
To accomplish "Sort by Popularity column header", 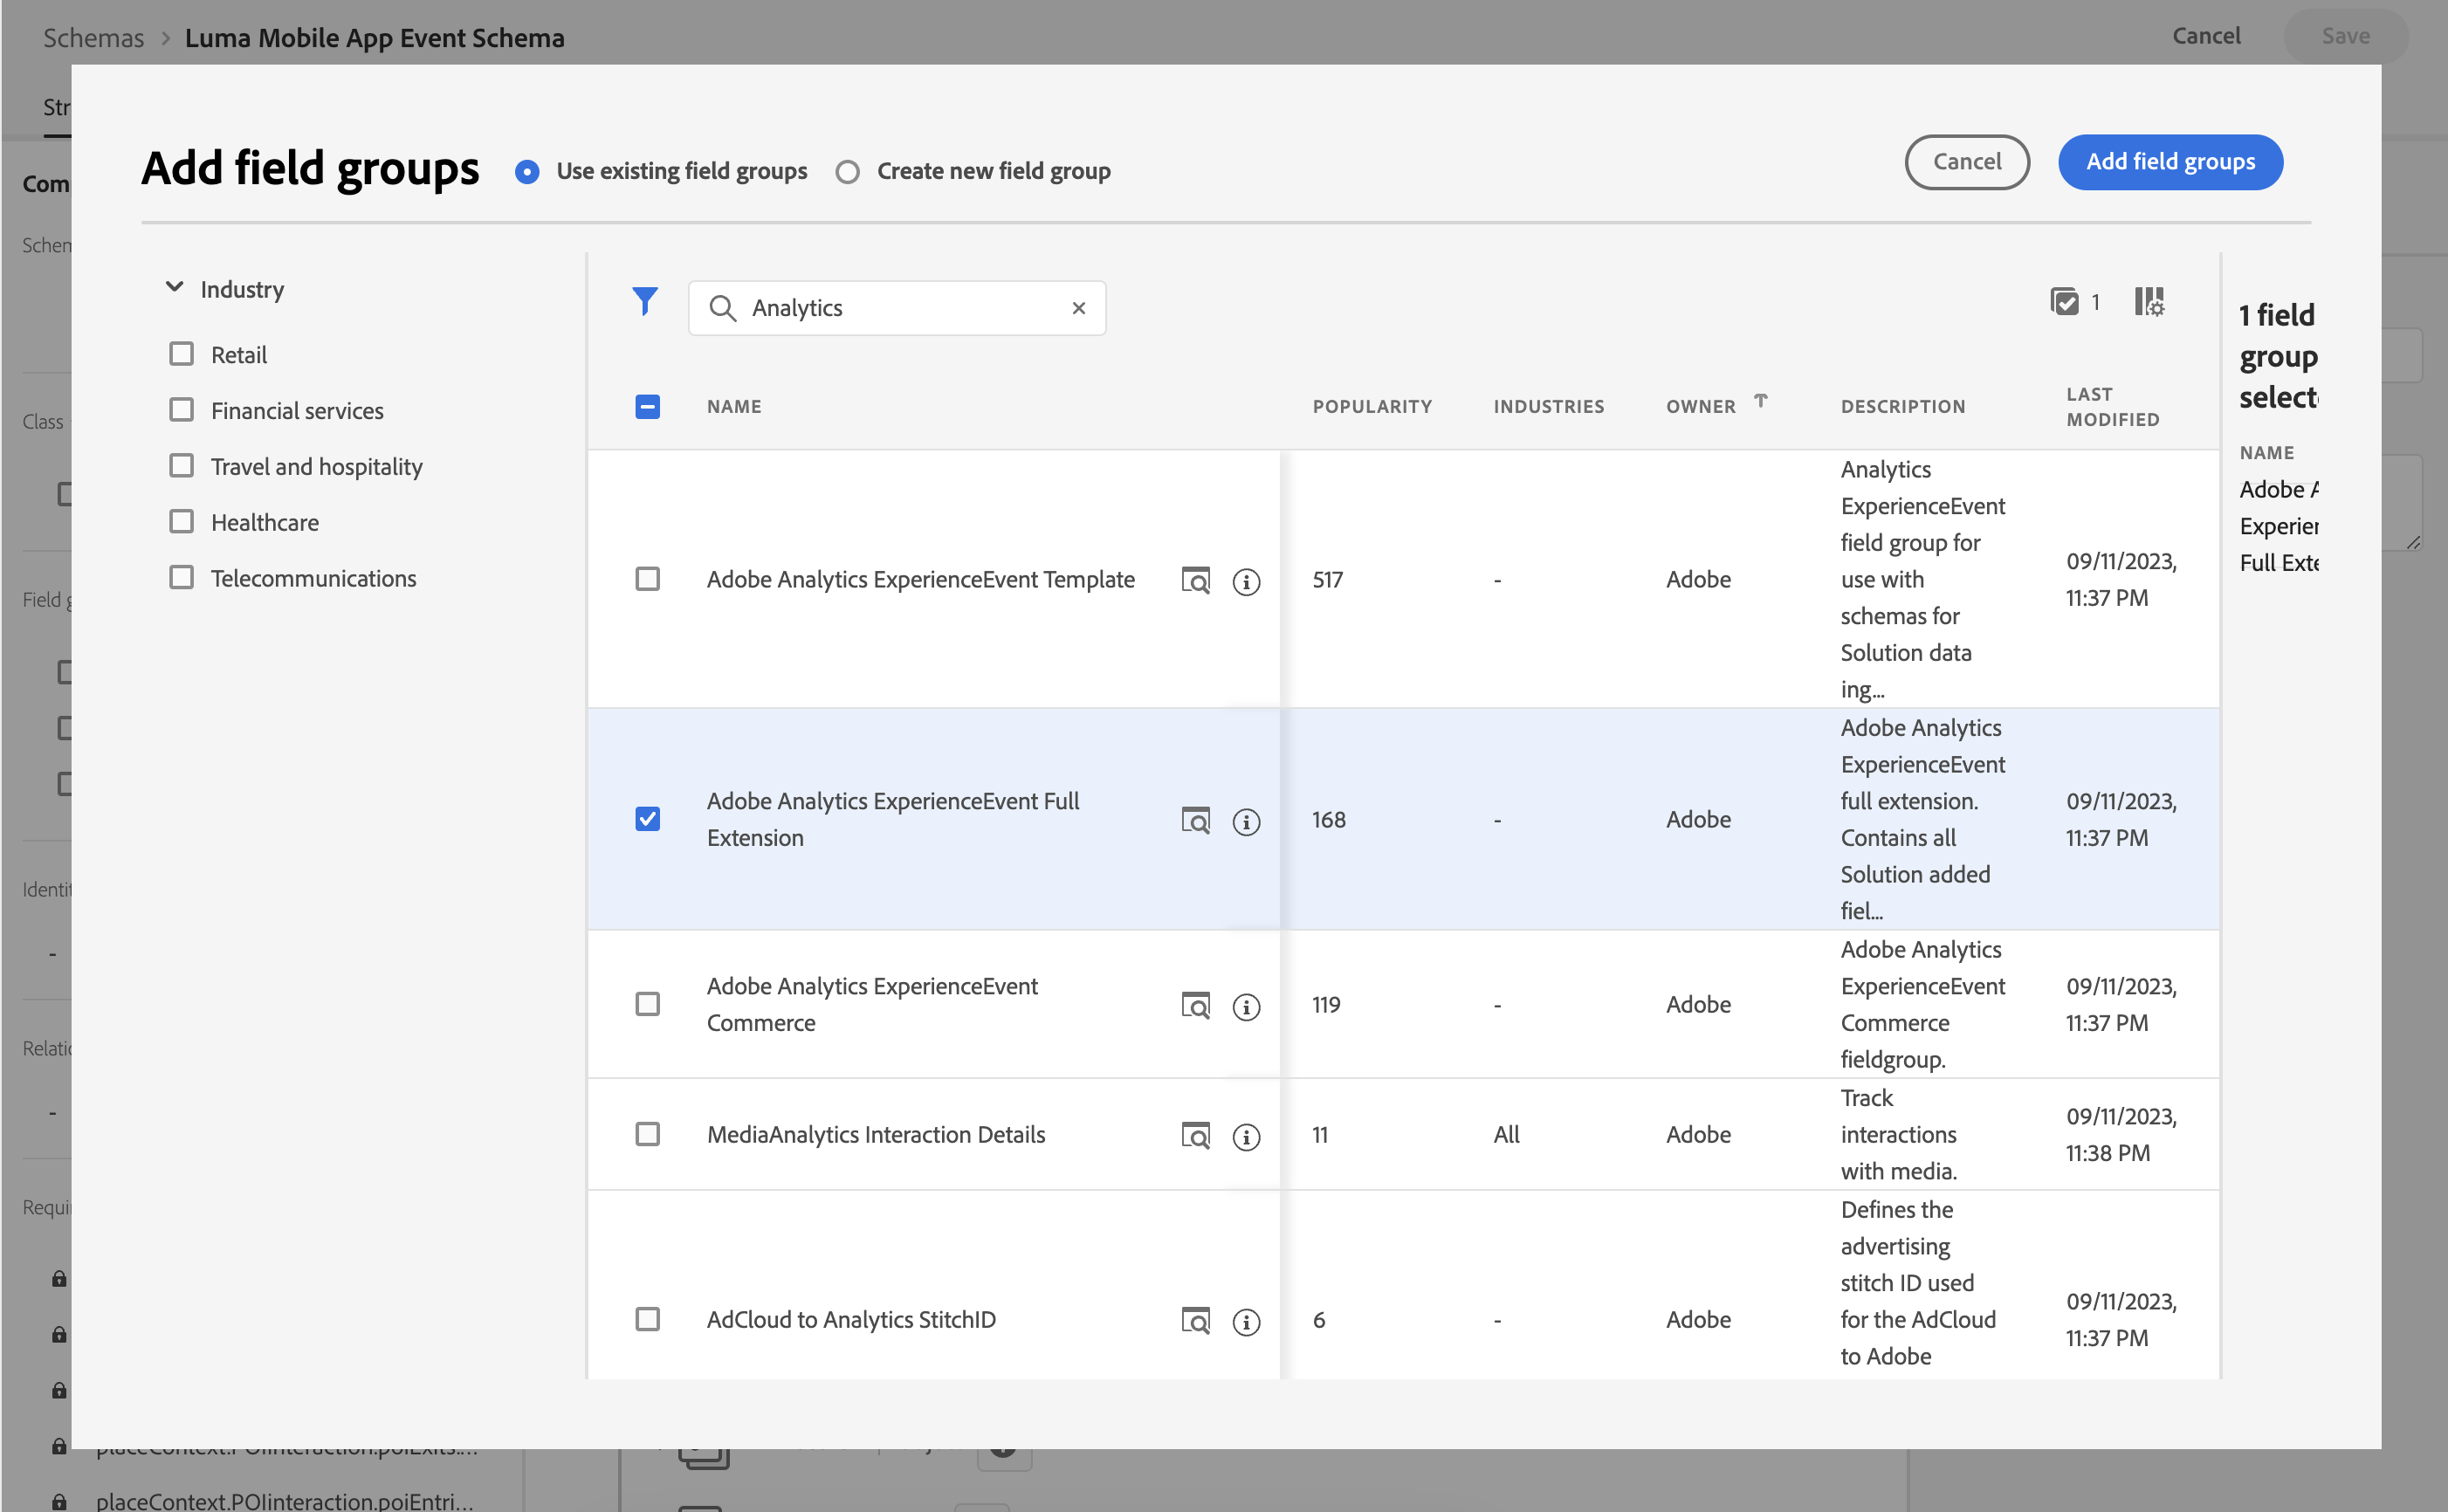I will pos(1371,406).
